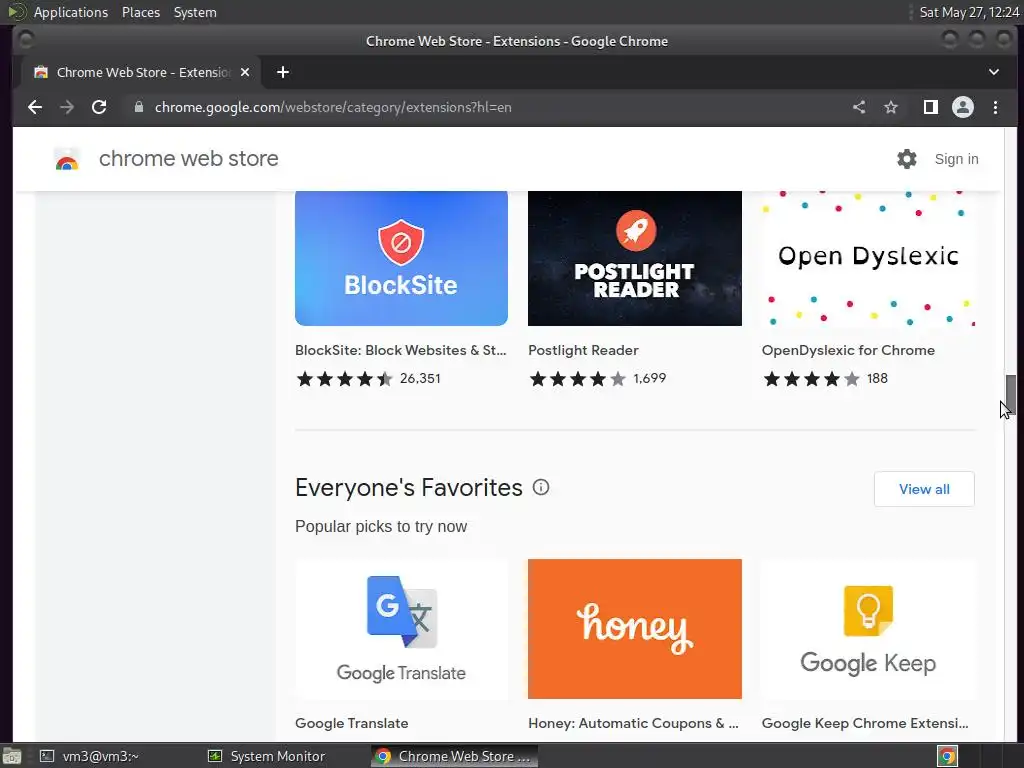Click Honey: Automatic Coupons title

pyautogui.click(x=633, y=723)
